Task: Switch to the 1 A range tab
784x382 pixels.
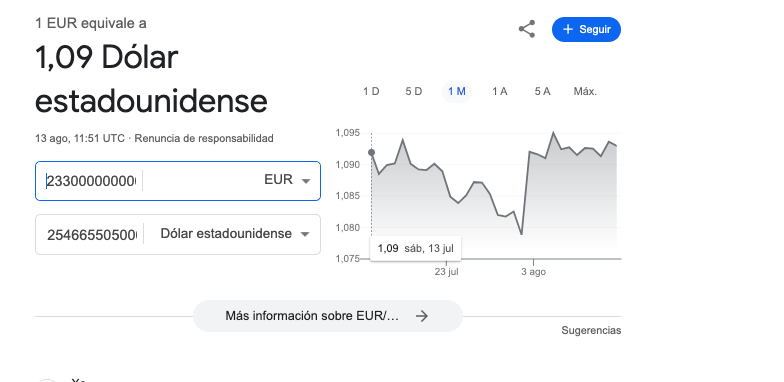Action: point(500,92)
